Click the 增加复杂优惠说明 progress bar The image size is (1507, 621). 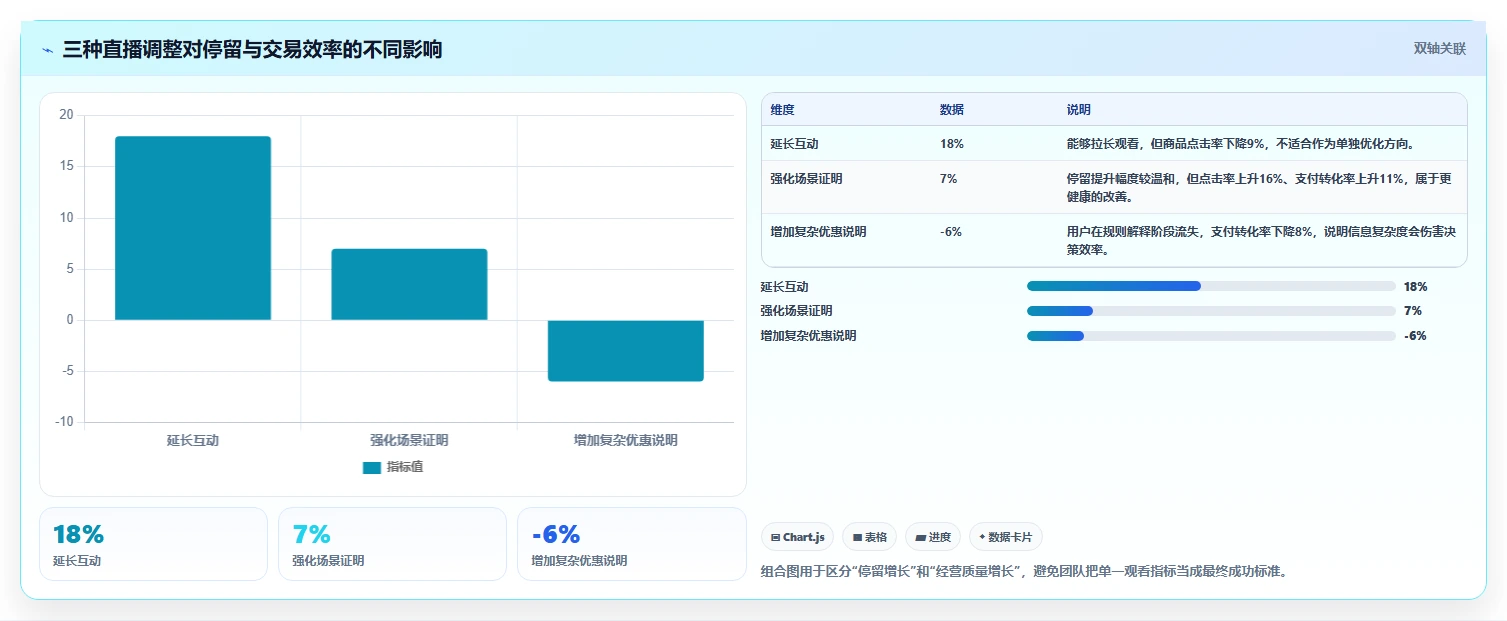pos(1211,336)
